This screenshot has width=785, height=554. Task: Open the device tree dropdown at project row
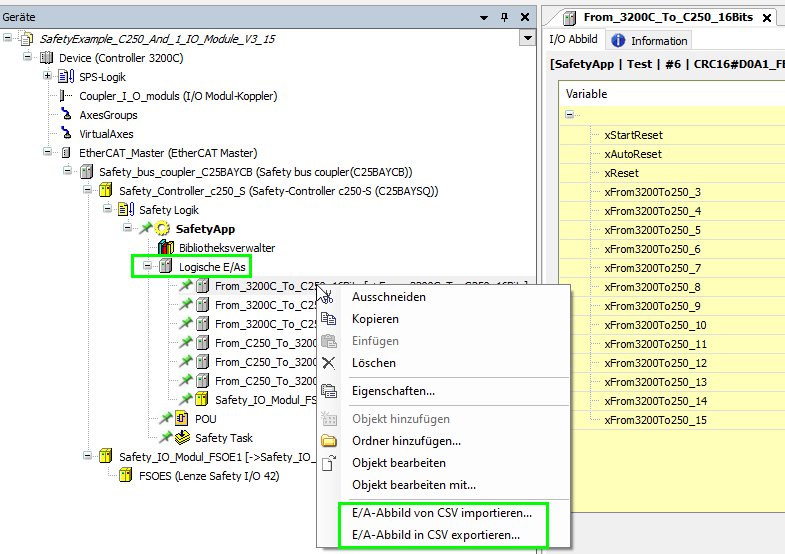coord(527,38)
